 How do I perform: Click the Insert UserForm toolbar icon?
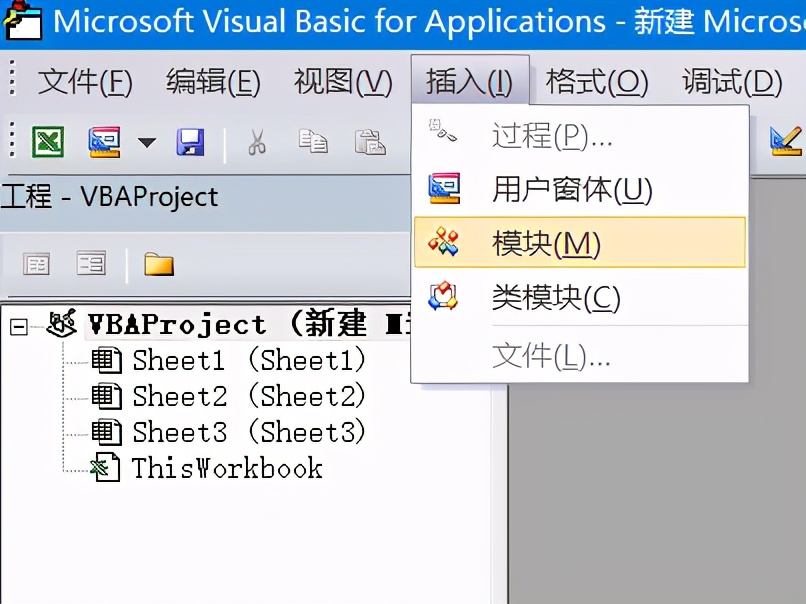point(104,142)
